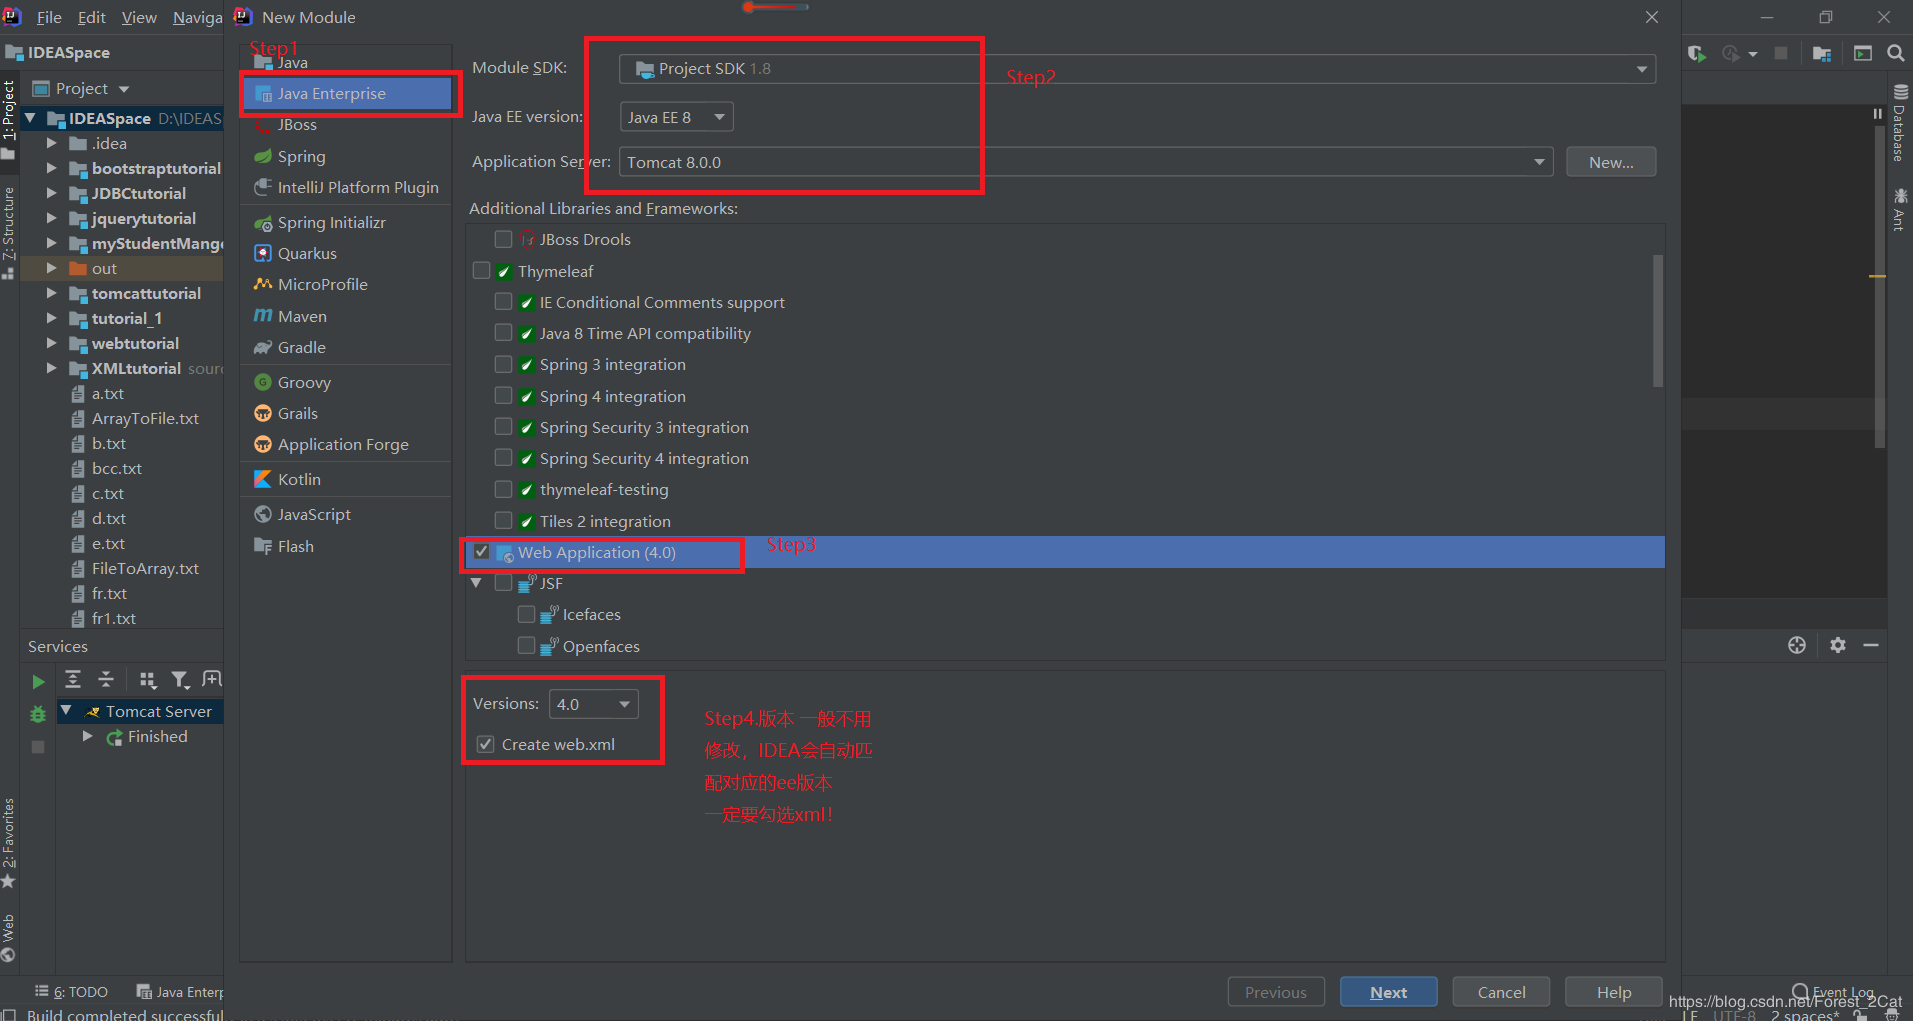Open the Versions 4.0 dropdown
Screen dimensions: 1913x1021
593,704
